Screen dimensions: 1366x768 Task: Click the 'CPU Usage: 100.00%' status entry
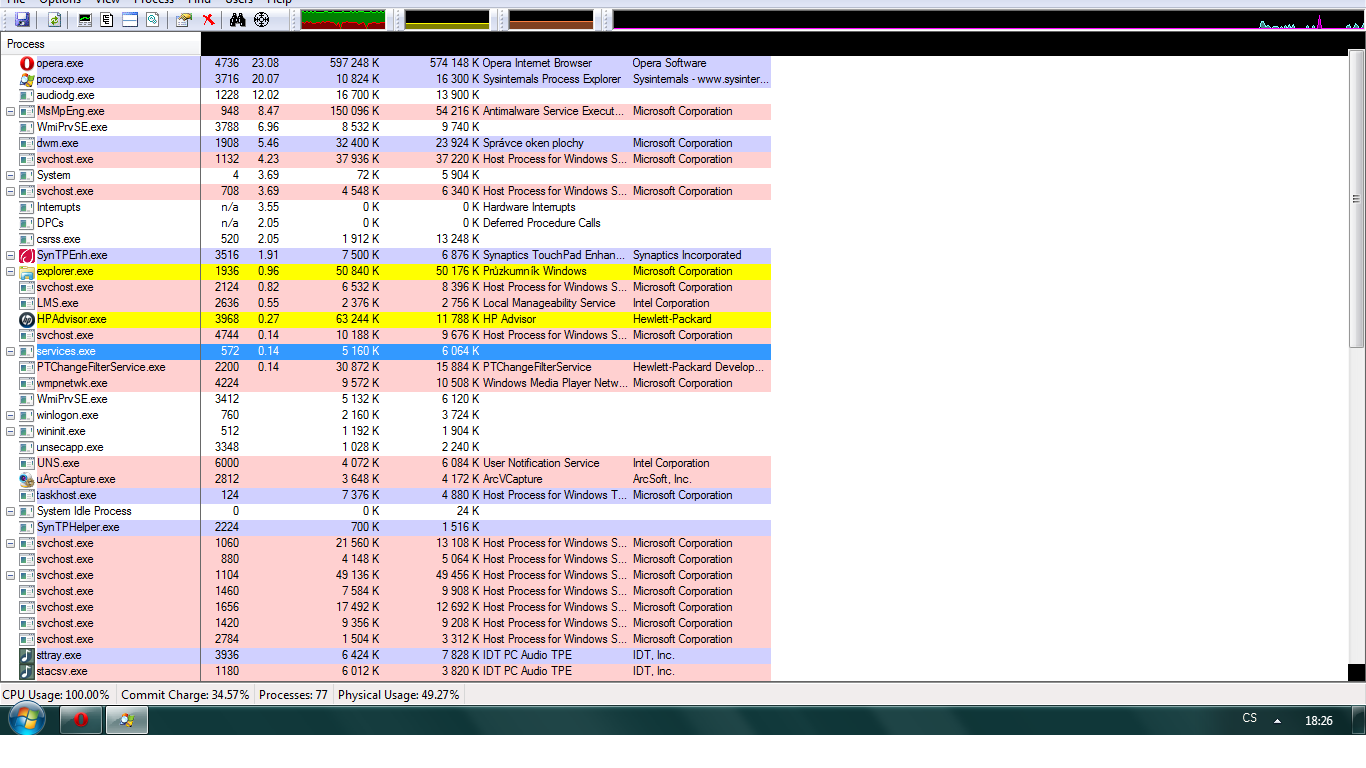pos(57,694)
